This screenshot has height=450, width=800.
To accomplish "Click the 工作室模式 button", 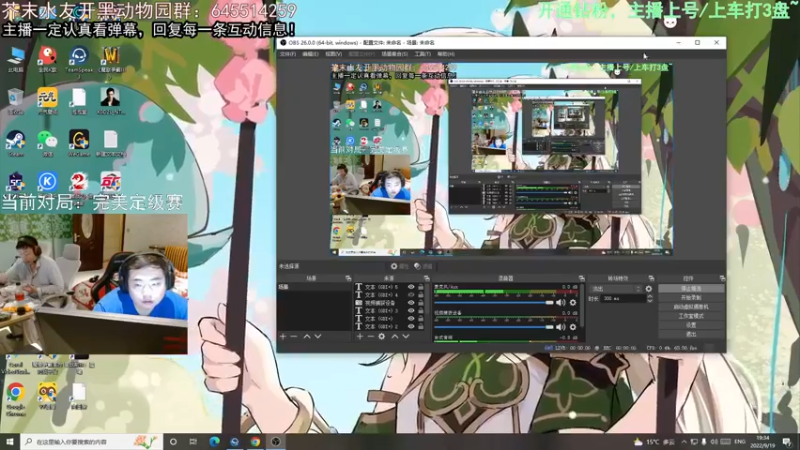I will pos(691,316).
